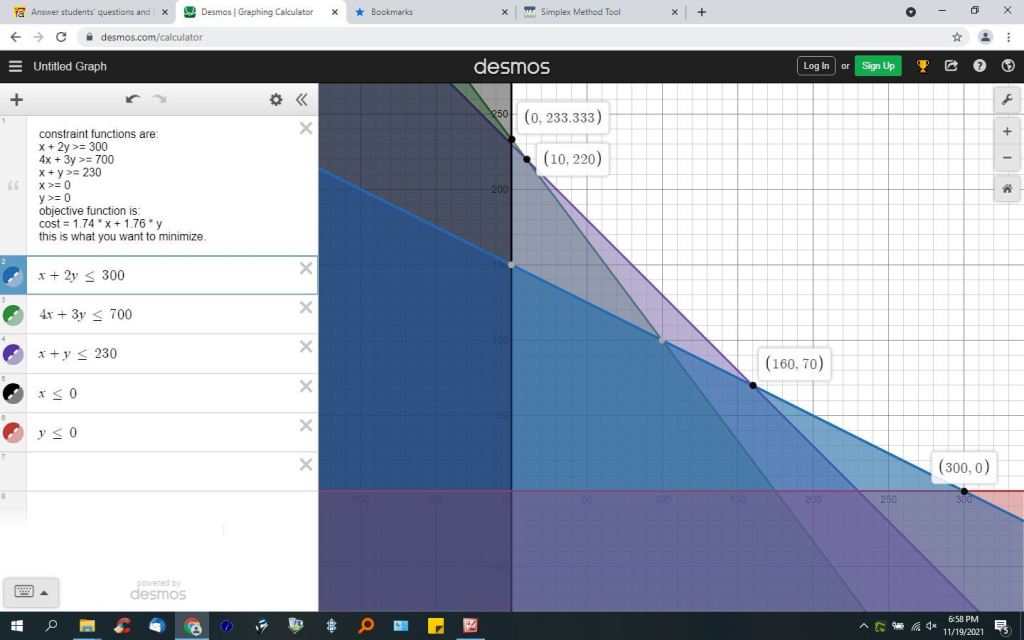
Task: Delete expression x + 2y ≤ 300
Action: 306,268
